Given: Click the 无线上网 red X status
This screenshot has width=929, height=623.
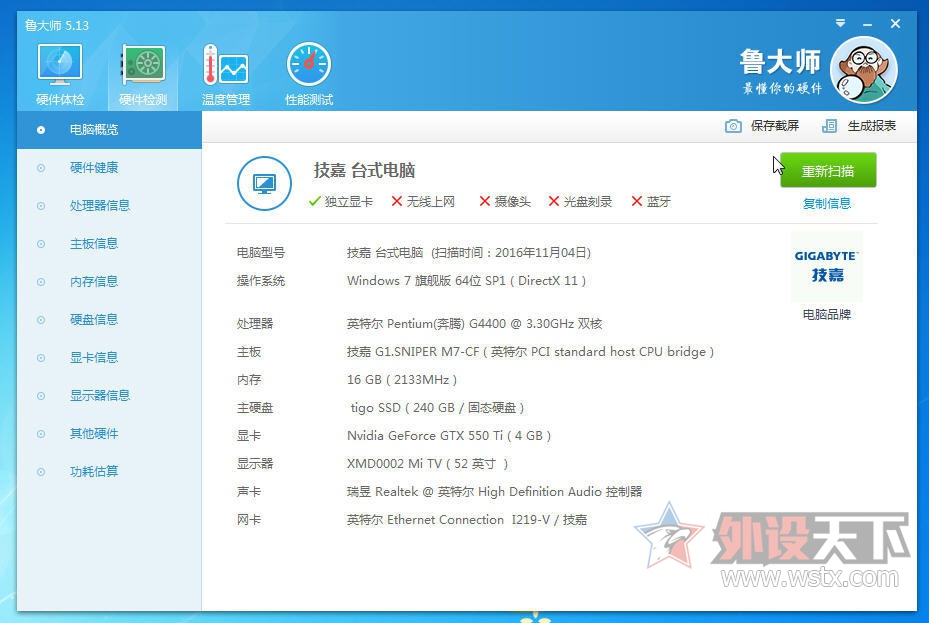Looking at the screenshot, I should (x=423, y=201).
